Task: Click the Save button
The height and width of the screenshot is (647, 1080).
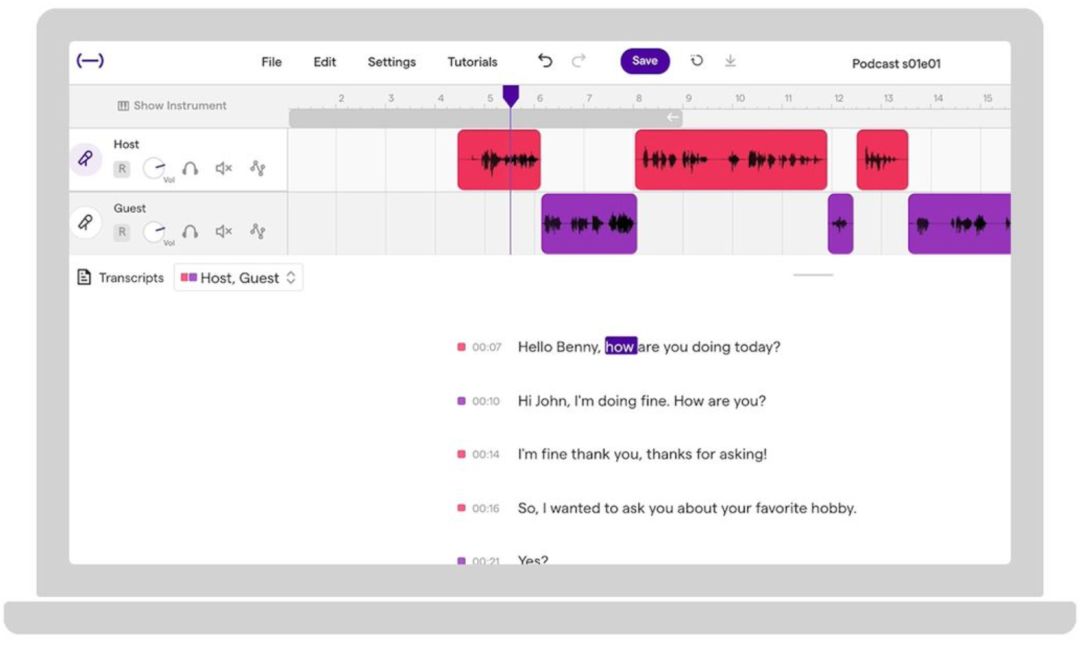Action: pos(645,61)
